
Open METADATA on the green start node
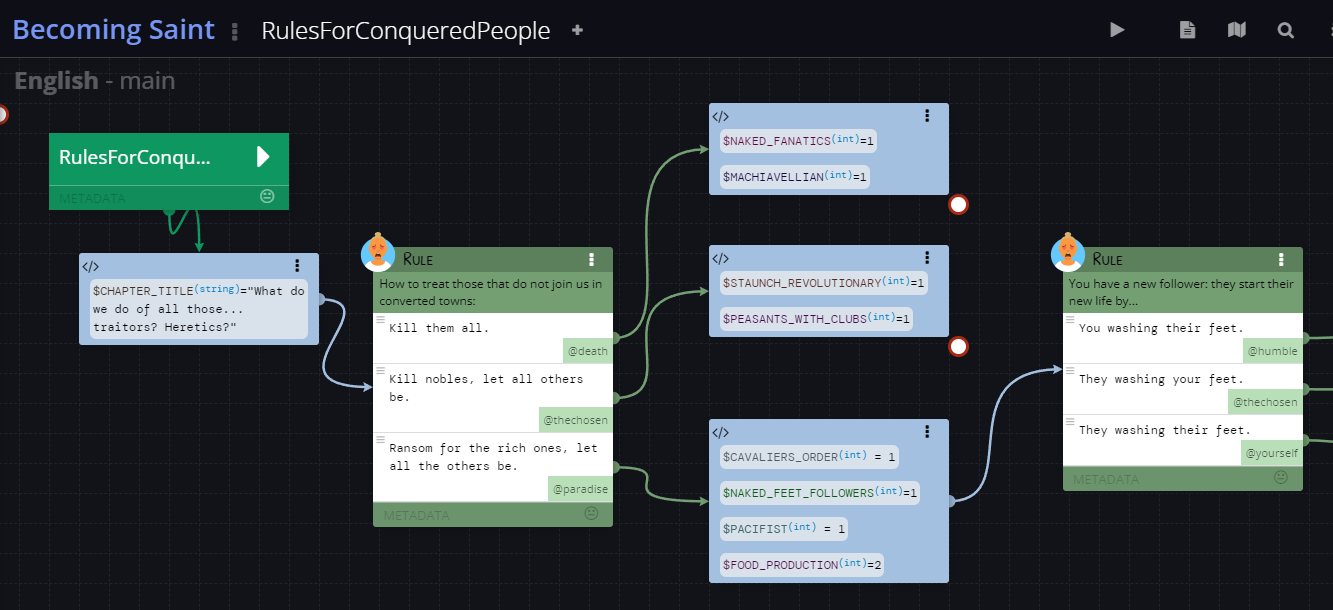coord(92,198)
